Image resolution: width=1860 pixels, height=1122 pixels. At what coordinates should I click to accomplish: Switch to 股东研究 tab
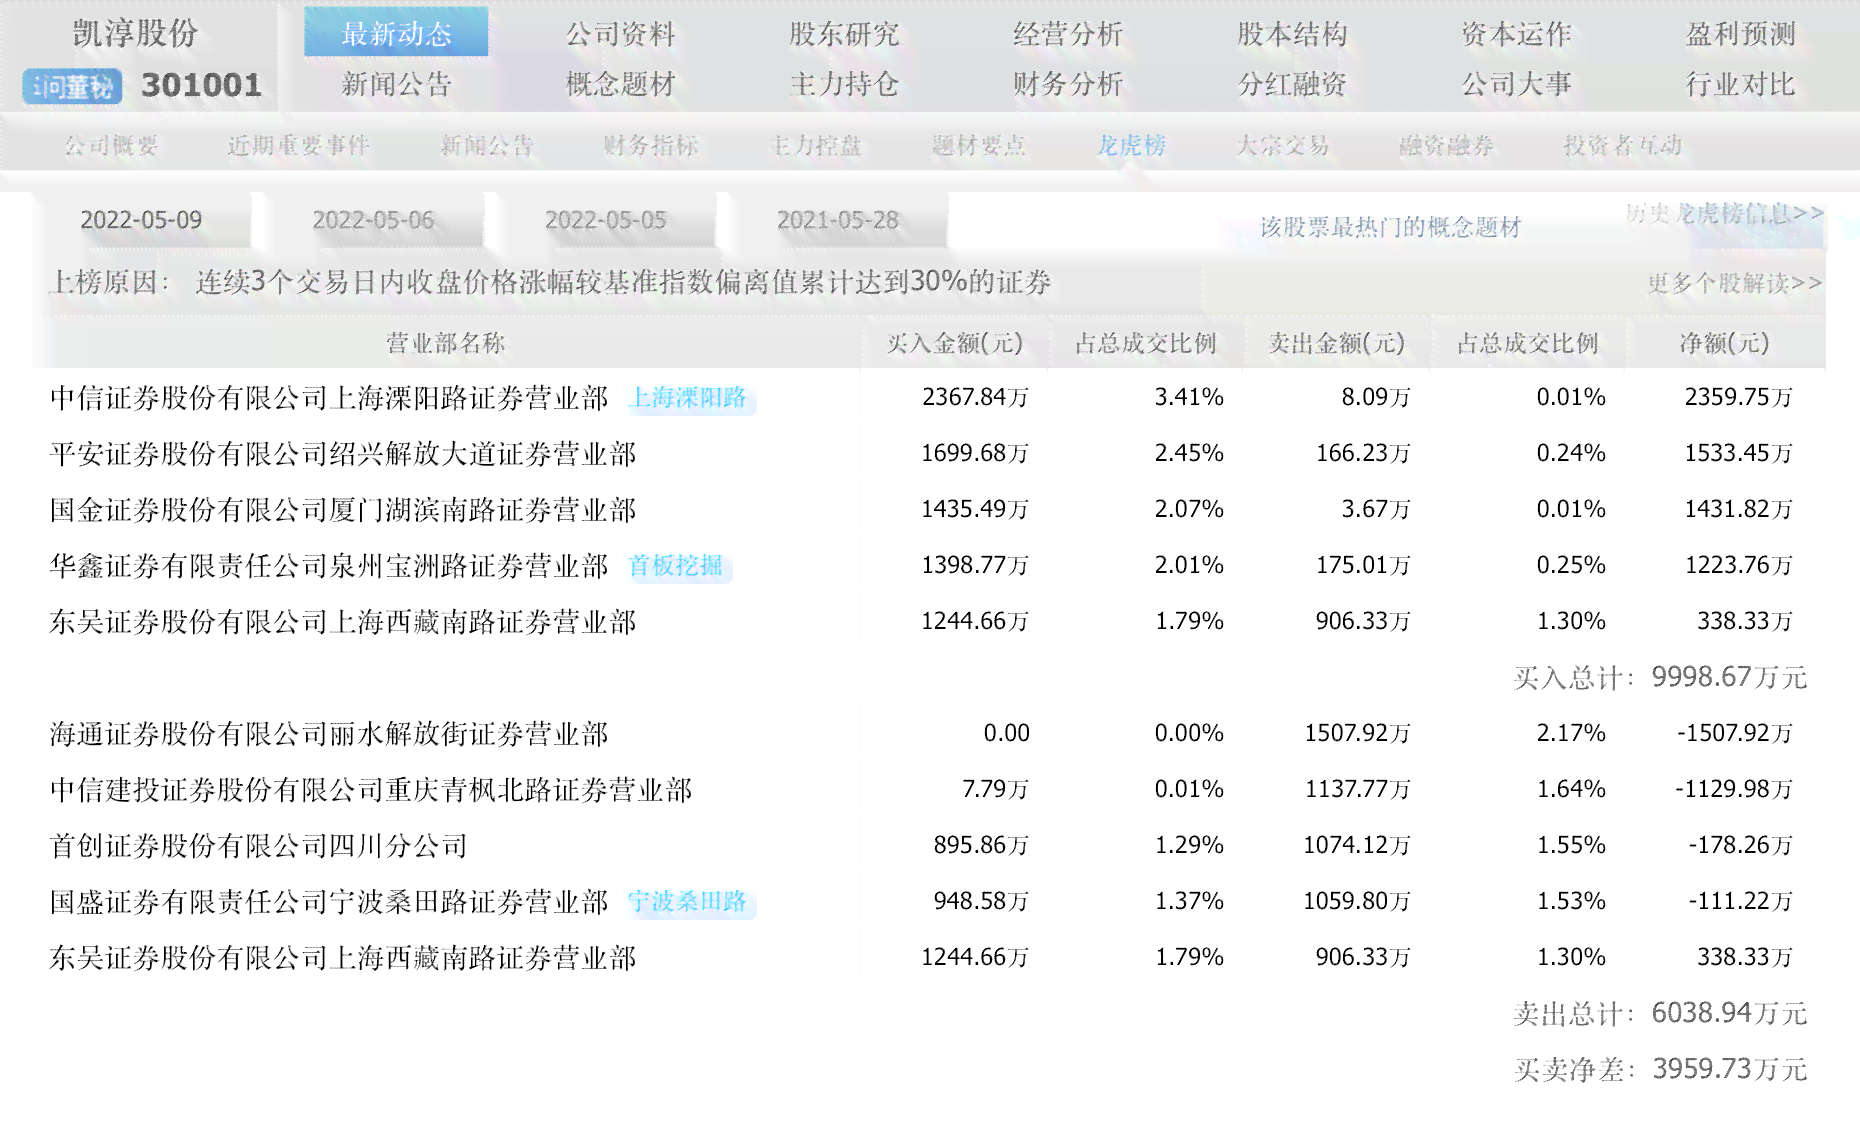[844, 34]
